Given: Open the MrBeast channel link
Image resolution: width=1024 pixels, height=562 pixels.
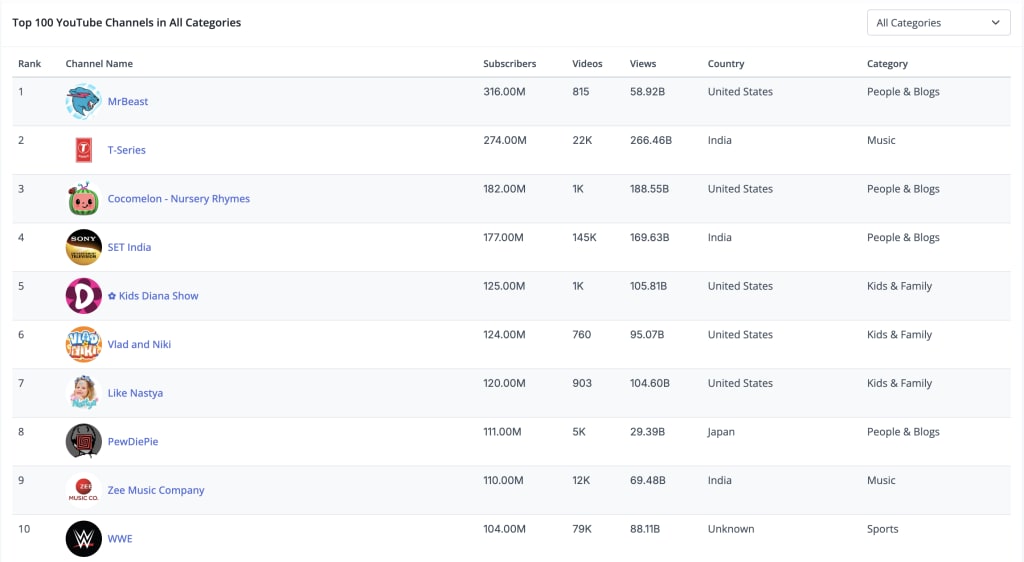Looking at the screenshot, I should (128, 101).
